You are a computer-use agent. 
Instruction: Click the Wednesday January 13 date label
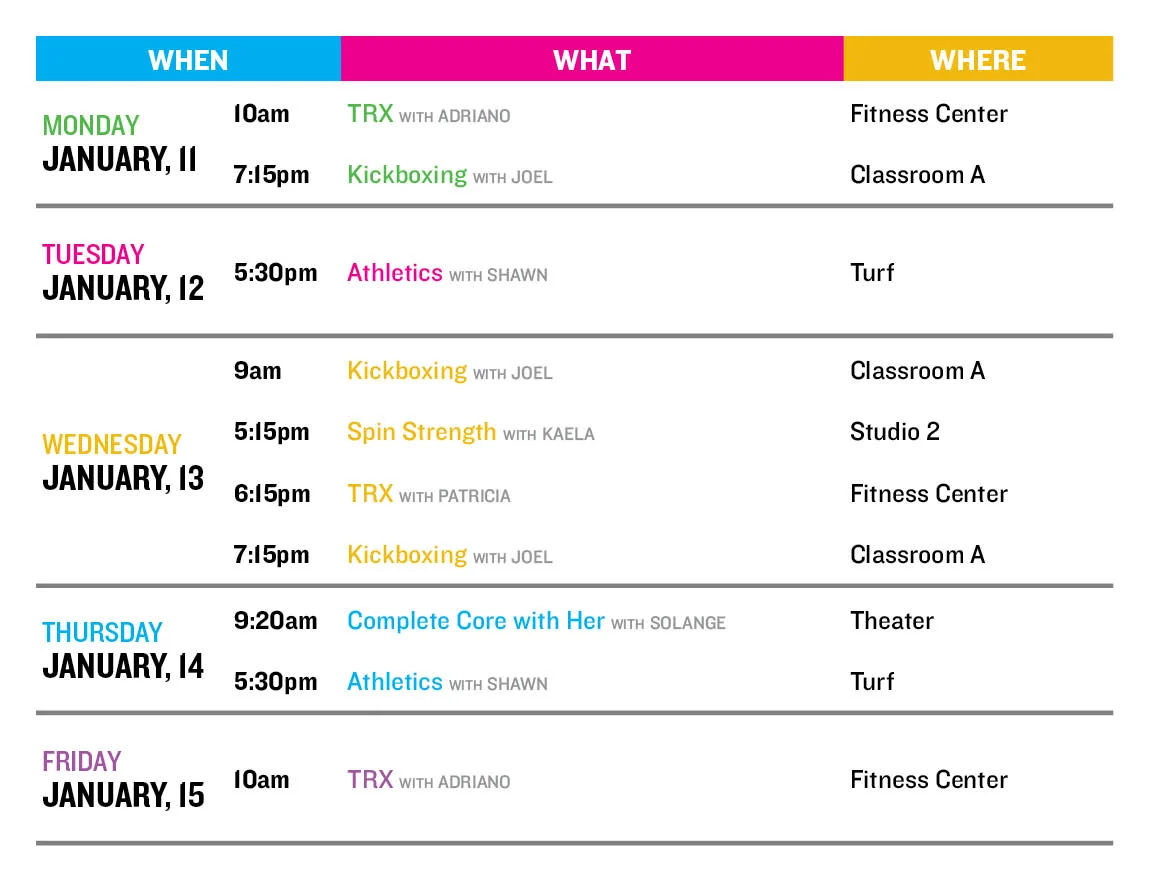coord(123,462)
